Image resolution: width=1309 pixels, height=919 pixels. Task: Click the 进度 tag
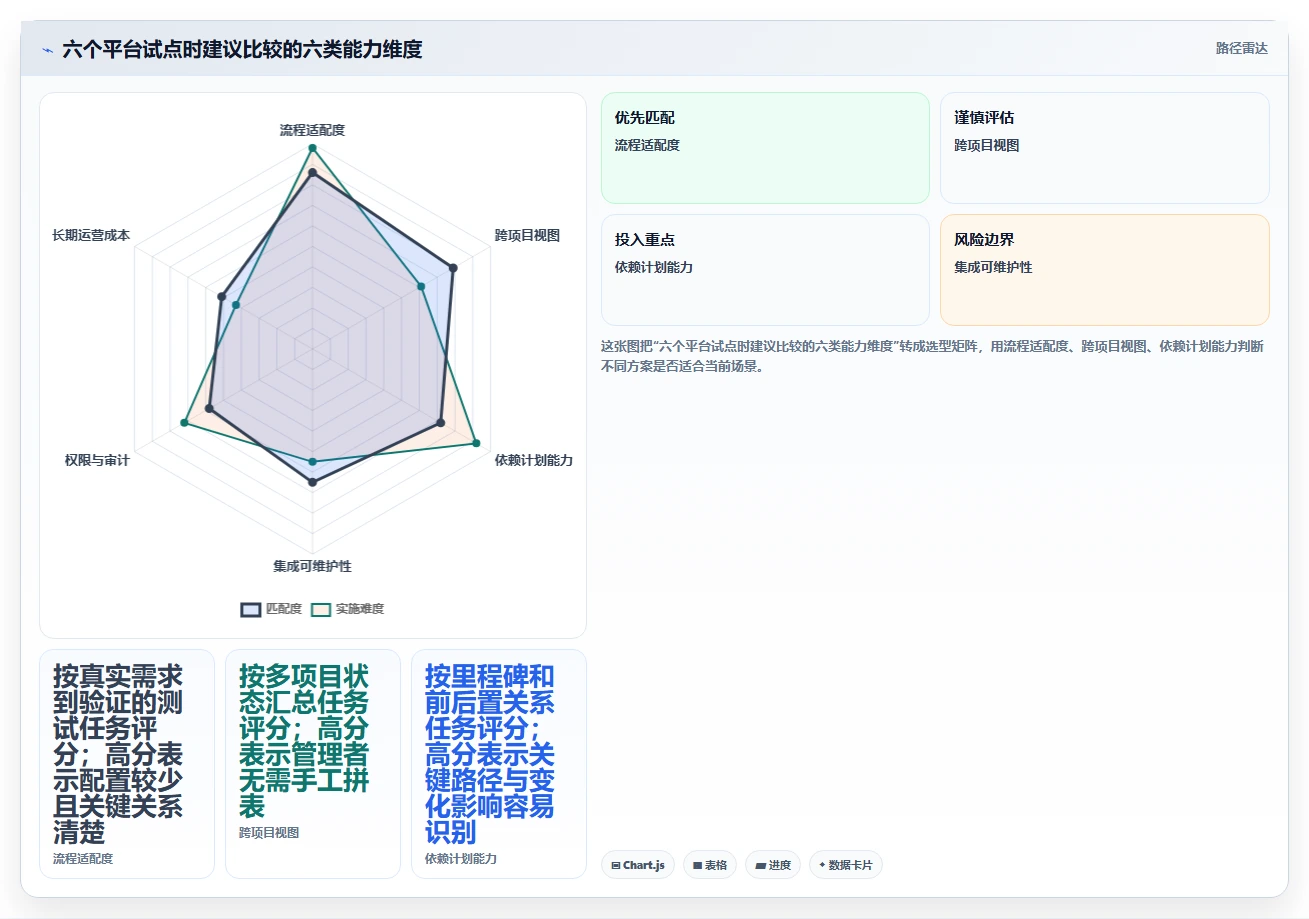[x=773, y=865]
